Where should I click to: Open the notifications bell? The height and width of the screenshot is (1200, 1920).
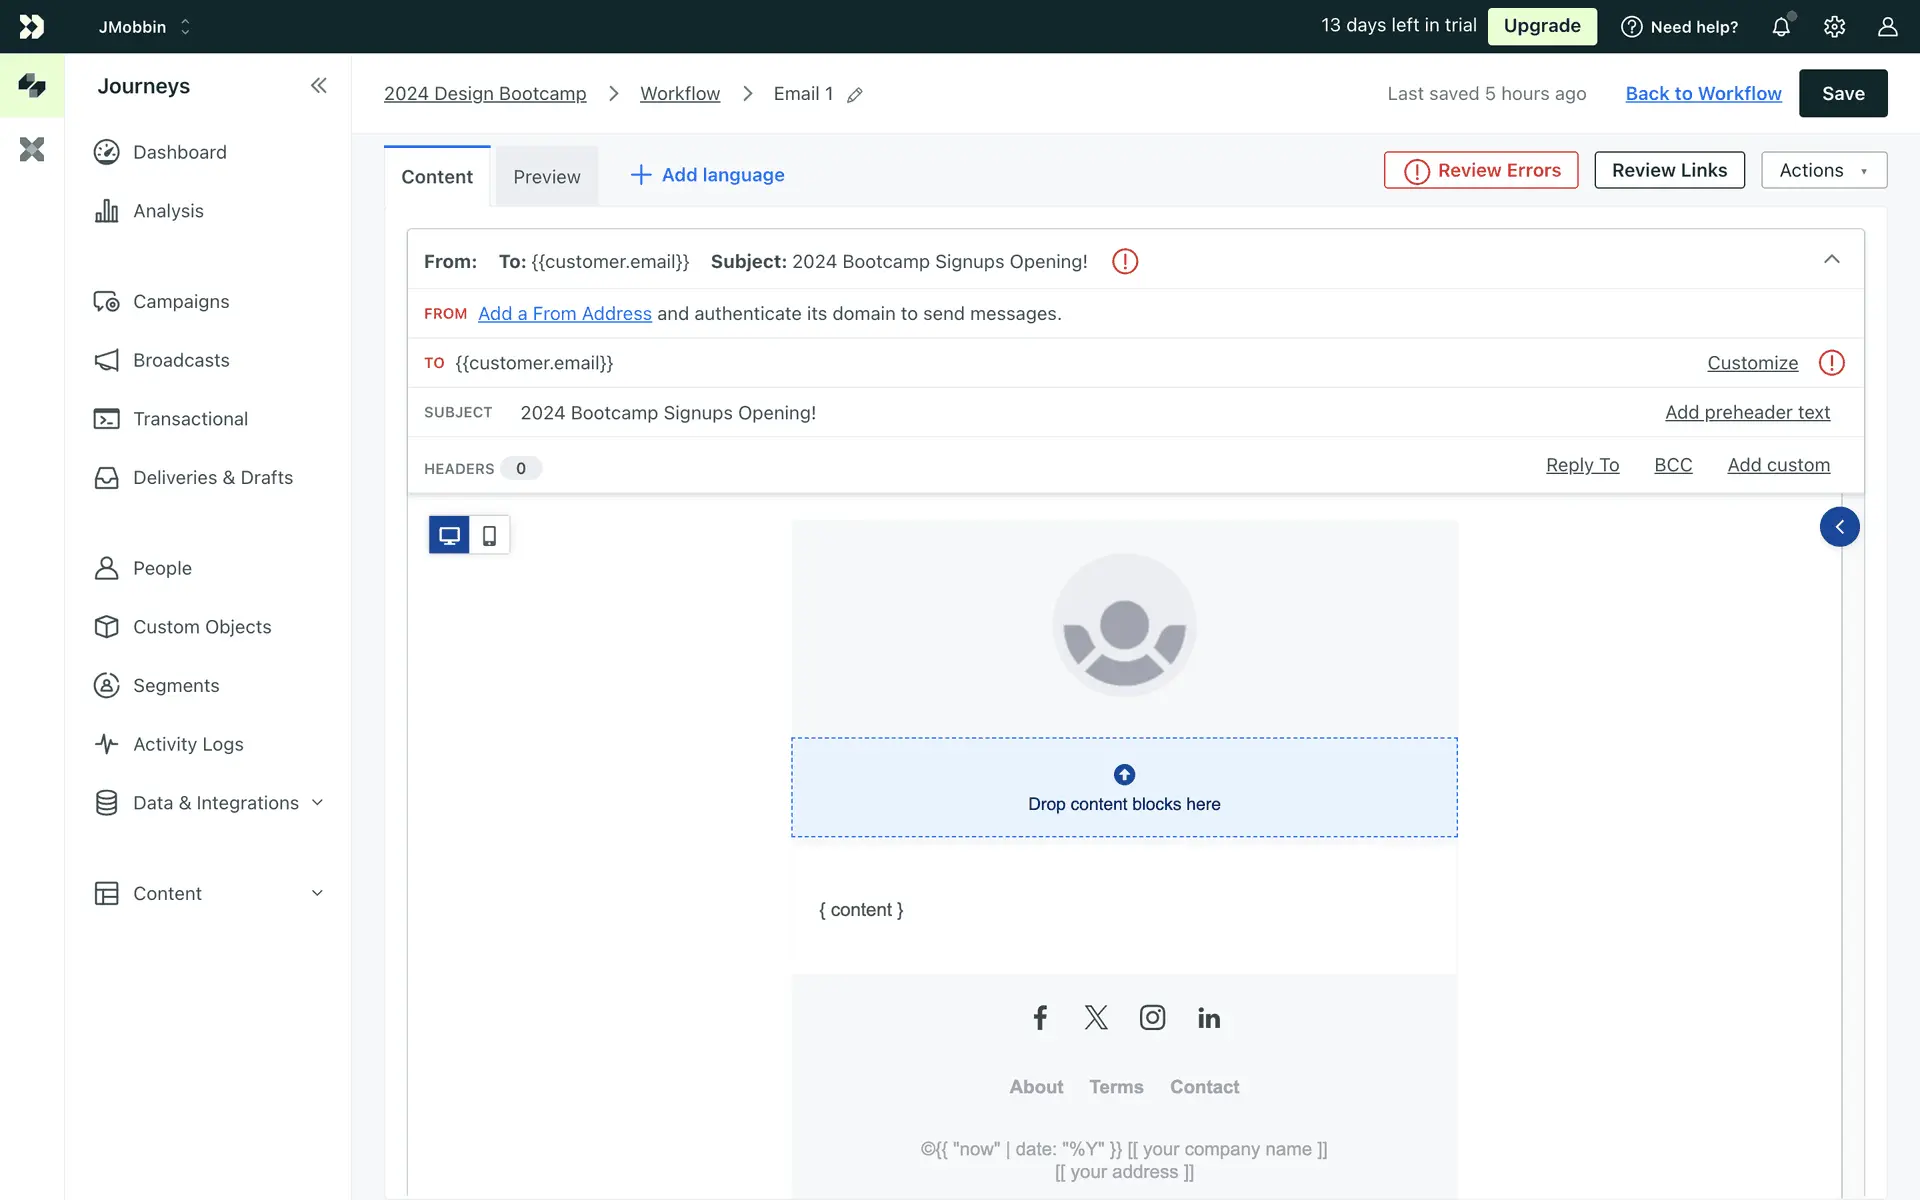[x=1781, y=27]
